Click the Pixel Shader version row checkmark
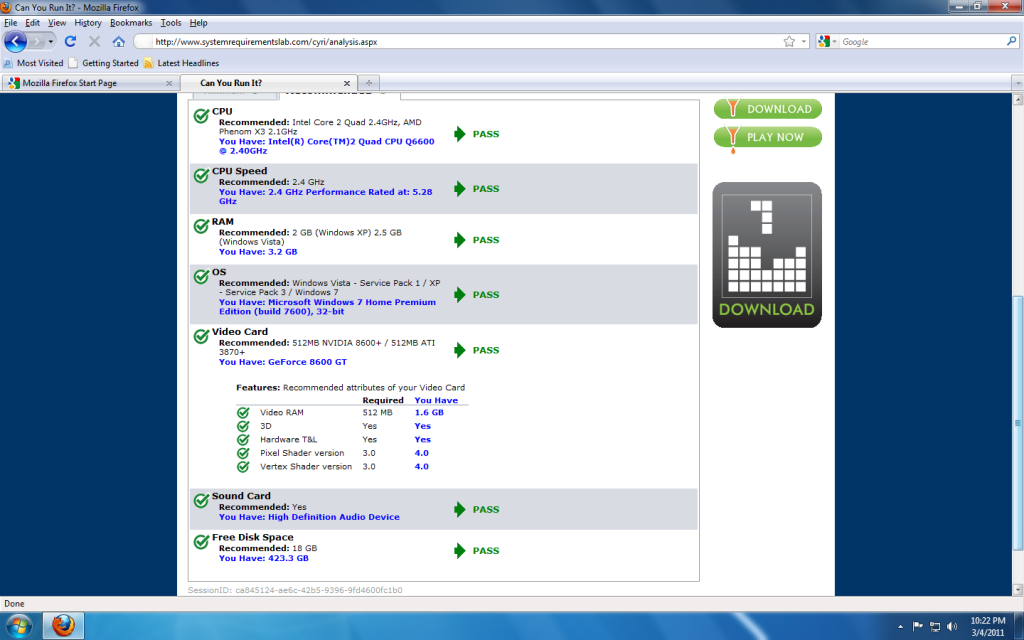Image resolution: width=1024 pixels, height=640 pixels. (x=243, y=453)
